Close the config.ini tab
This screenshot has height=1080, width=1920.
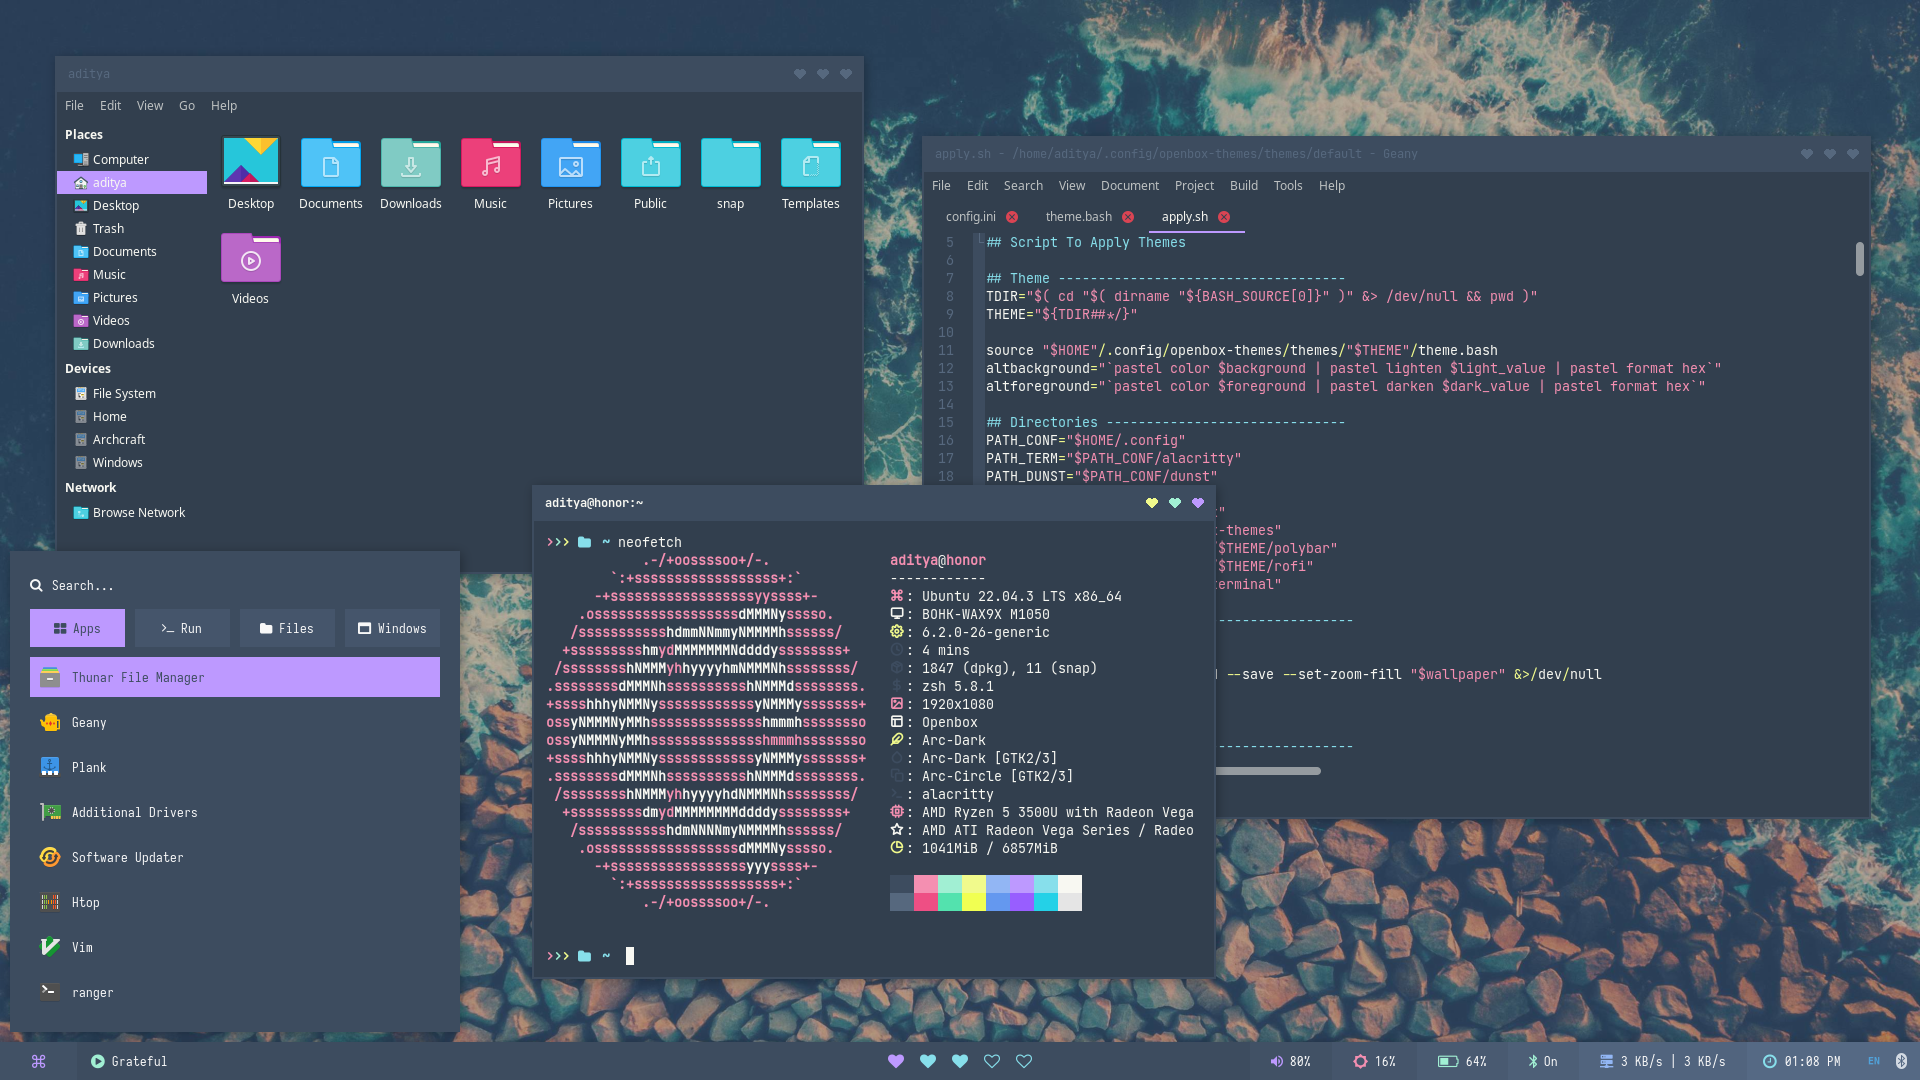click(1012, 217)
